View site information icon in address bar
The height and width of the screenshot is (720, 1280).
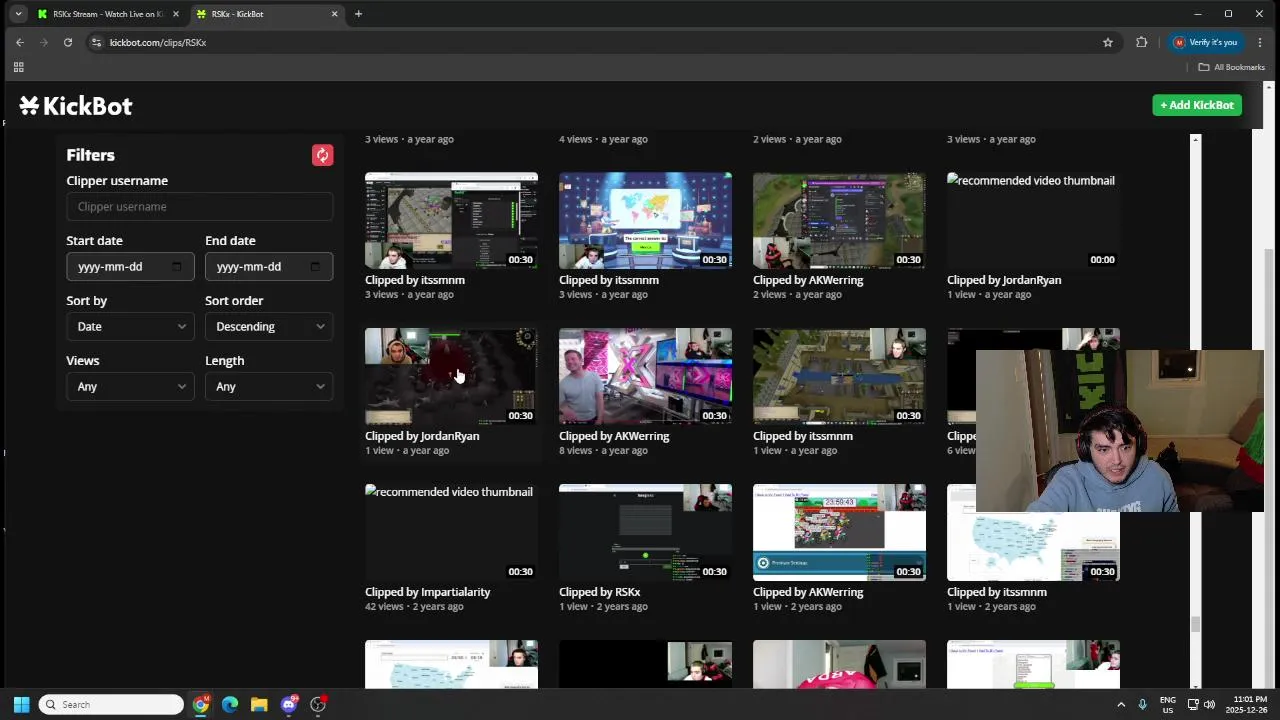point(96,42)
